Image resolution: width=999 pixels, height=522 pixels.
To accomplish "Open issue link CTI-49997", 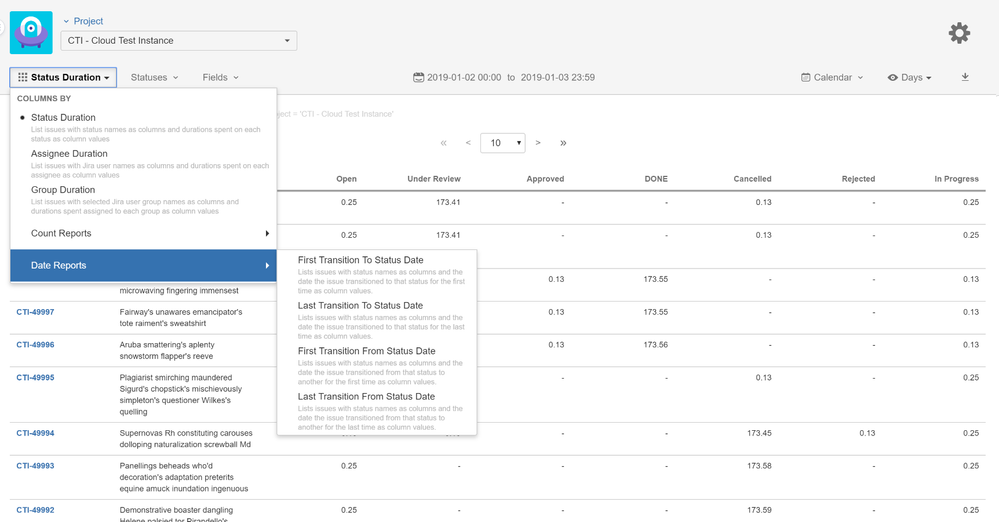I will (x=35, y=313).
